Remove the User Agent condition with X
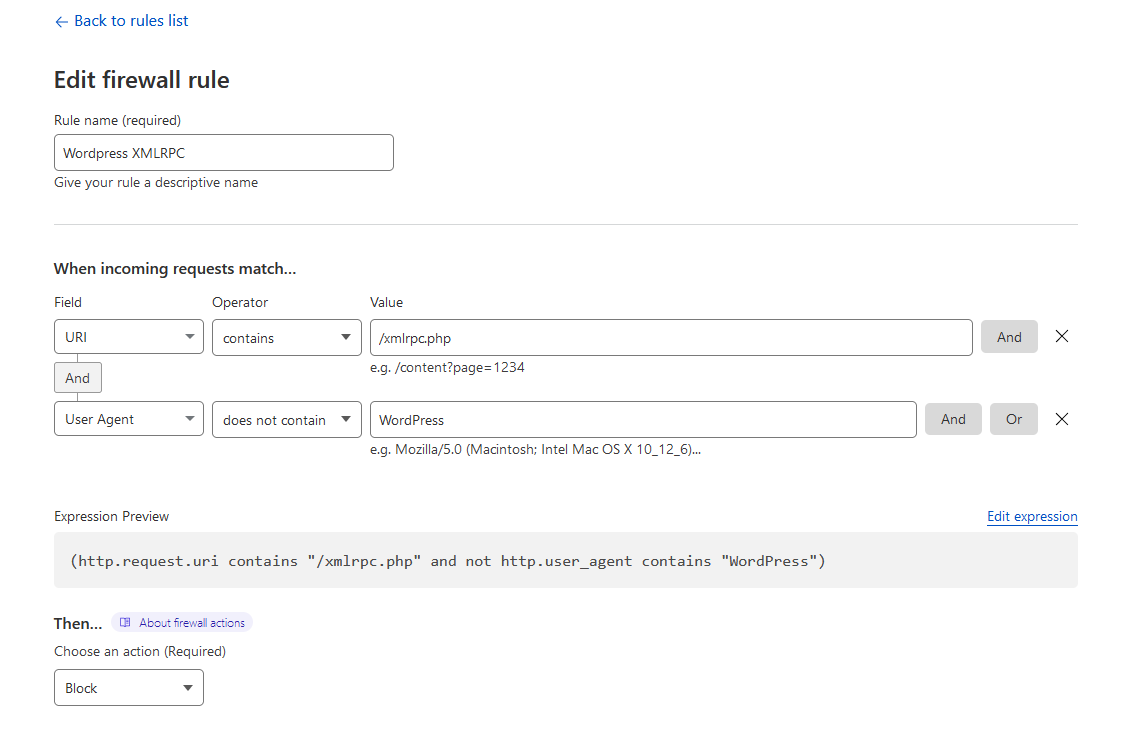Screen dimensions: 1144x734 [x=1062, y=419]
